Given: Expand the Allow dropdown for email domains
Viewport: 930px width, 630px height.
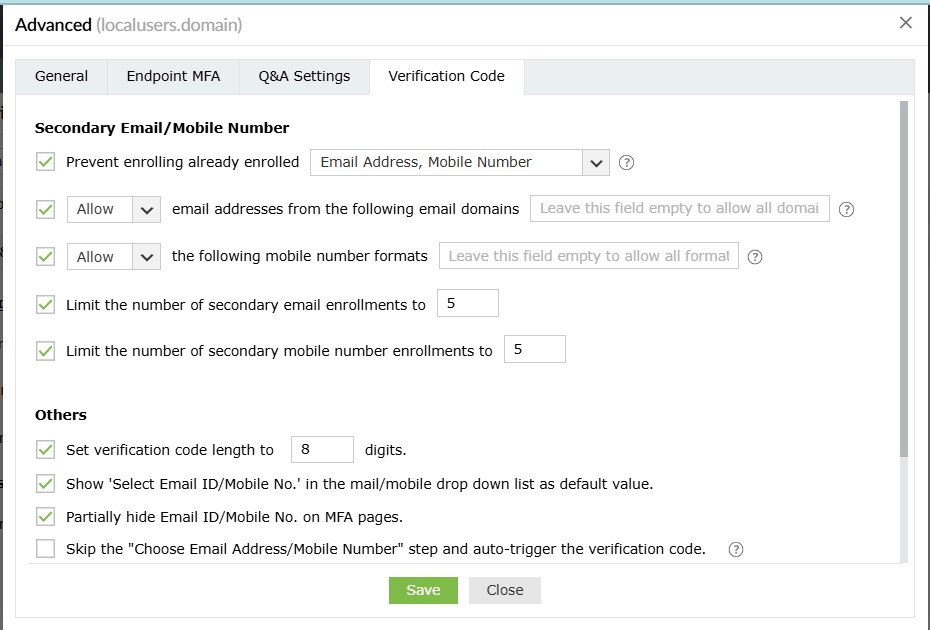Looking at the screenshot, I should [113, 209].
